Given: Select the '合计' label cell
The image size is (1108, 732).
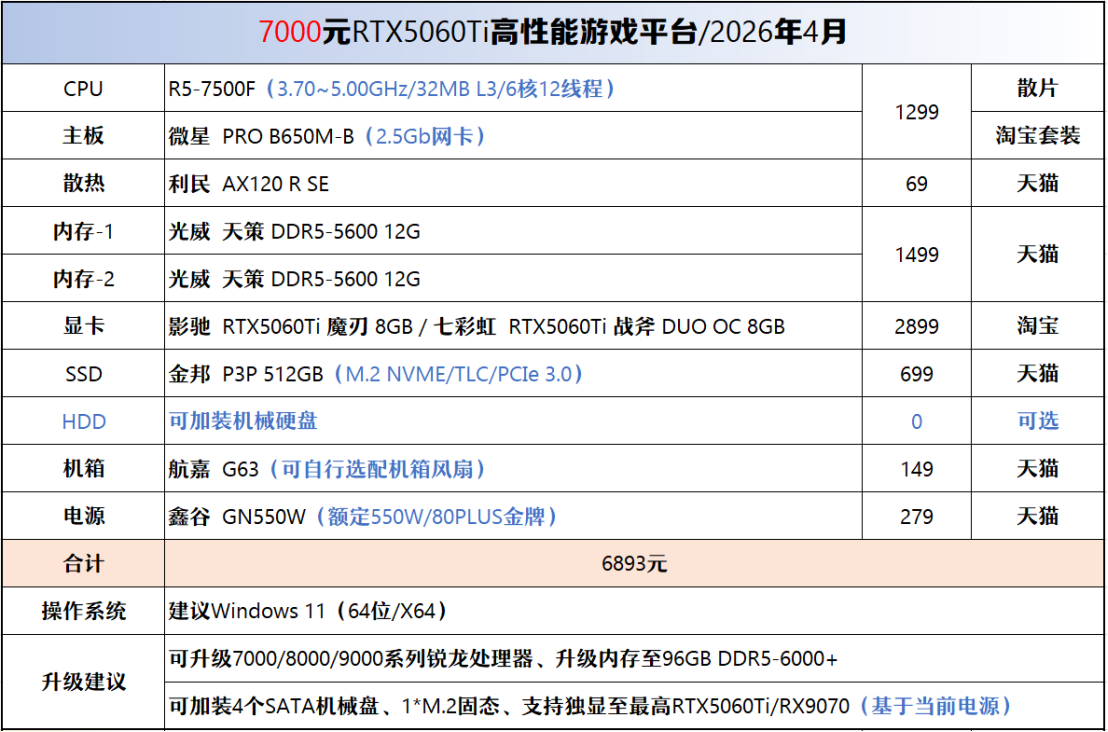Looking at the screenshot, I should click(83, 563).
